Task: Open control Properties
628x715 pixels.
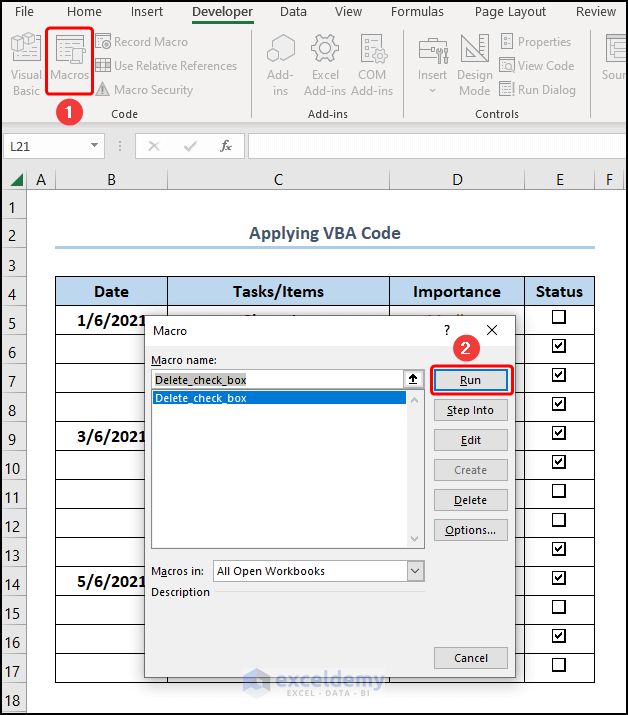Action: point(536,42)
